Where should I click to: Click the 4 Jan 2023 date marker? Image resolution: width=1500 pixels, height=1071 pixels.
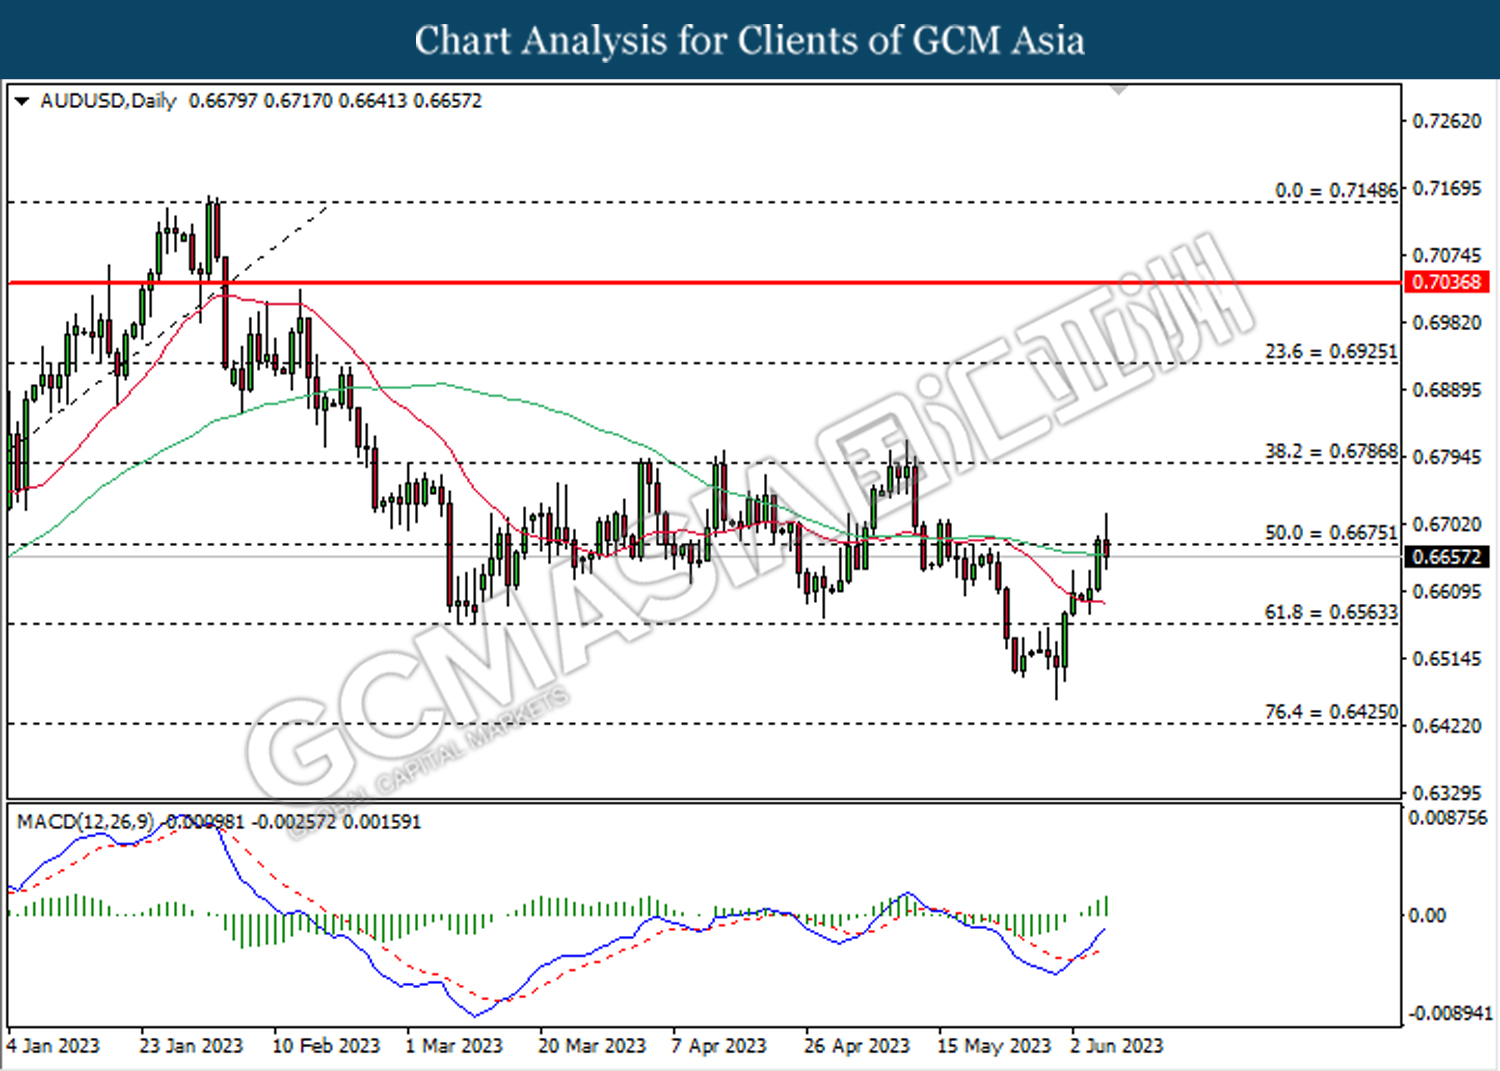[53, 1046]
